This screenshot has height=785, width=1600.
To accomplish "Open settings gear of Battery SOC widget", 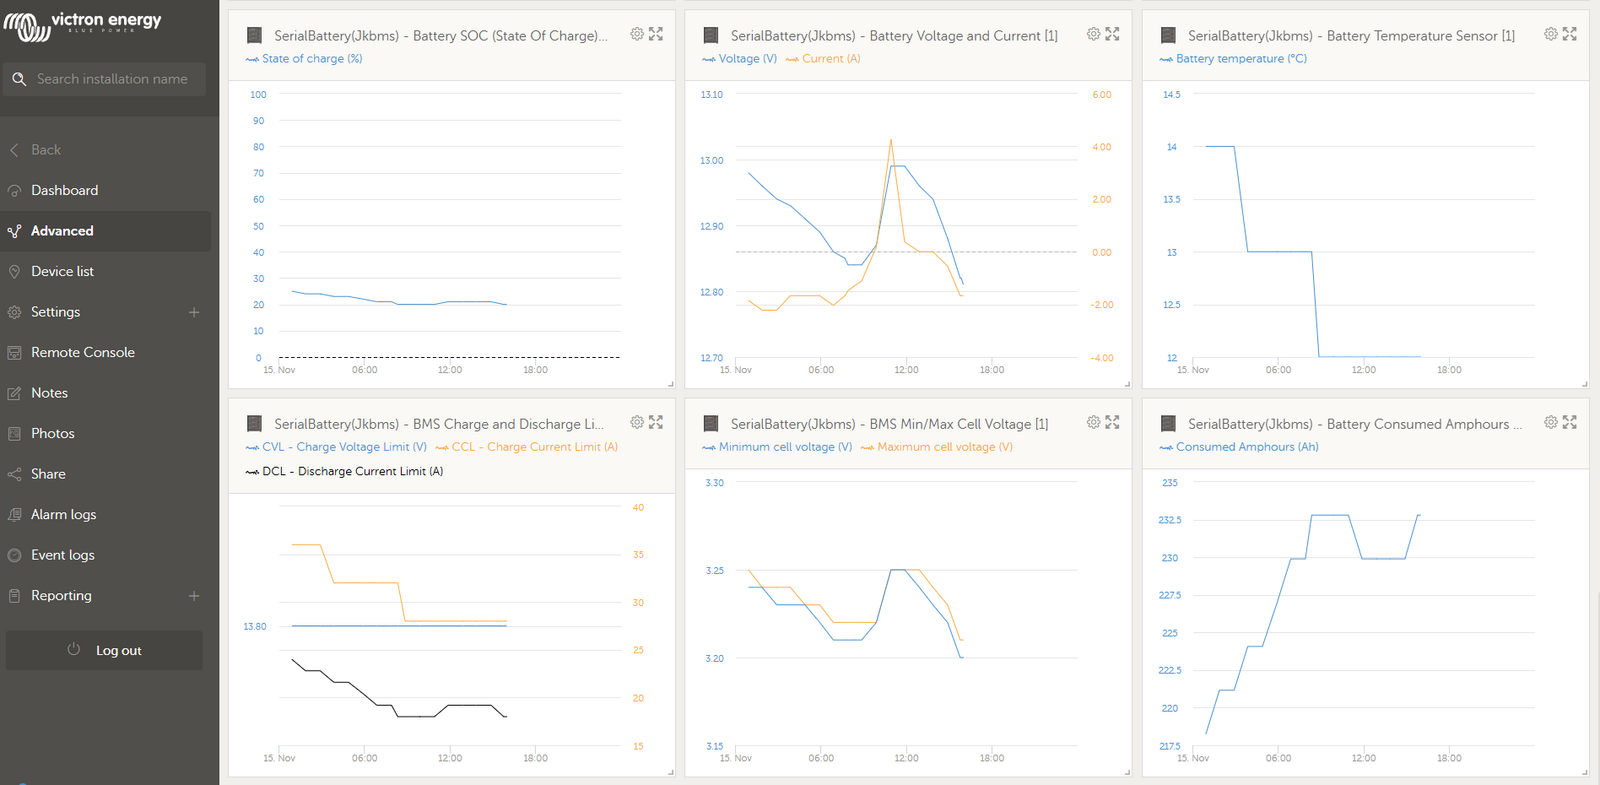I will (637, 34).
